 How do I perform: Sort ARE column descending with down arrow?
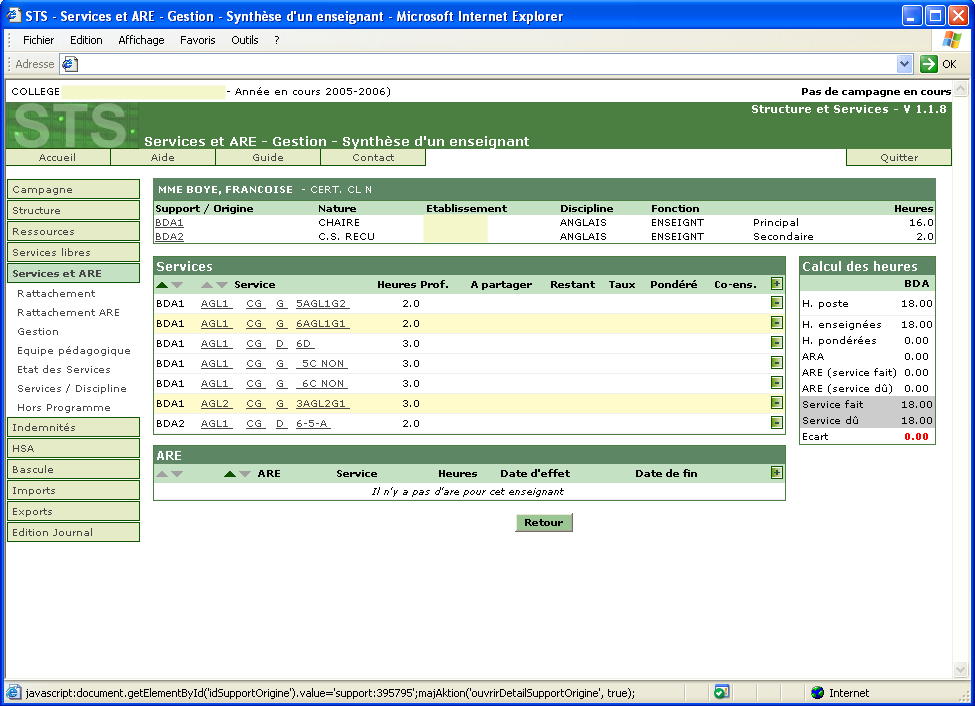coord(245,474)
